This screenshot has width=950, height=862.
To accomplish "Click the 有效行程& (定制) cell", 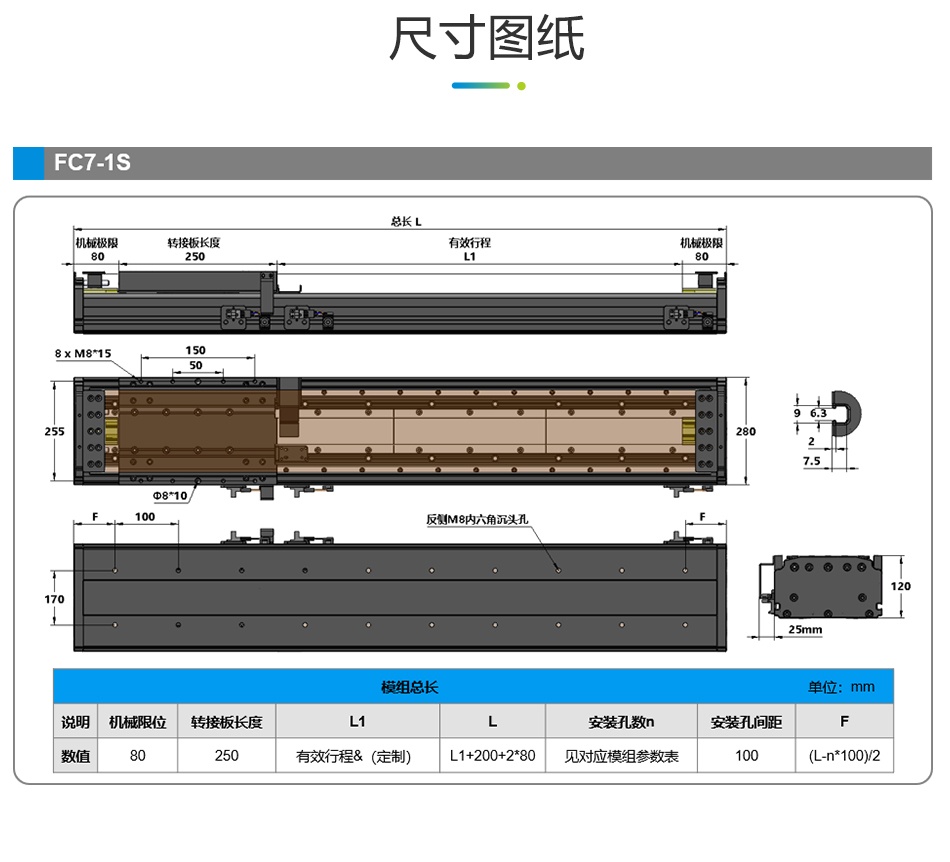I will [357, 756].
